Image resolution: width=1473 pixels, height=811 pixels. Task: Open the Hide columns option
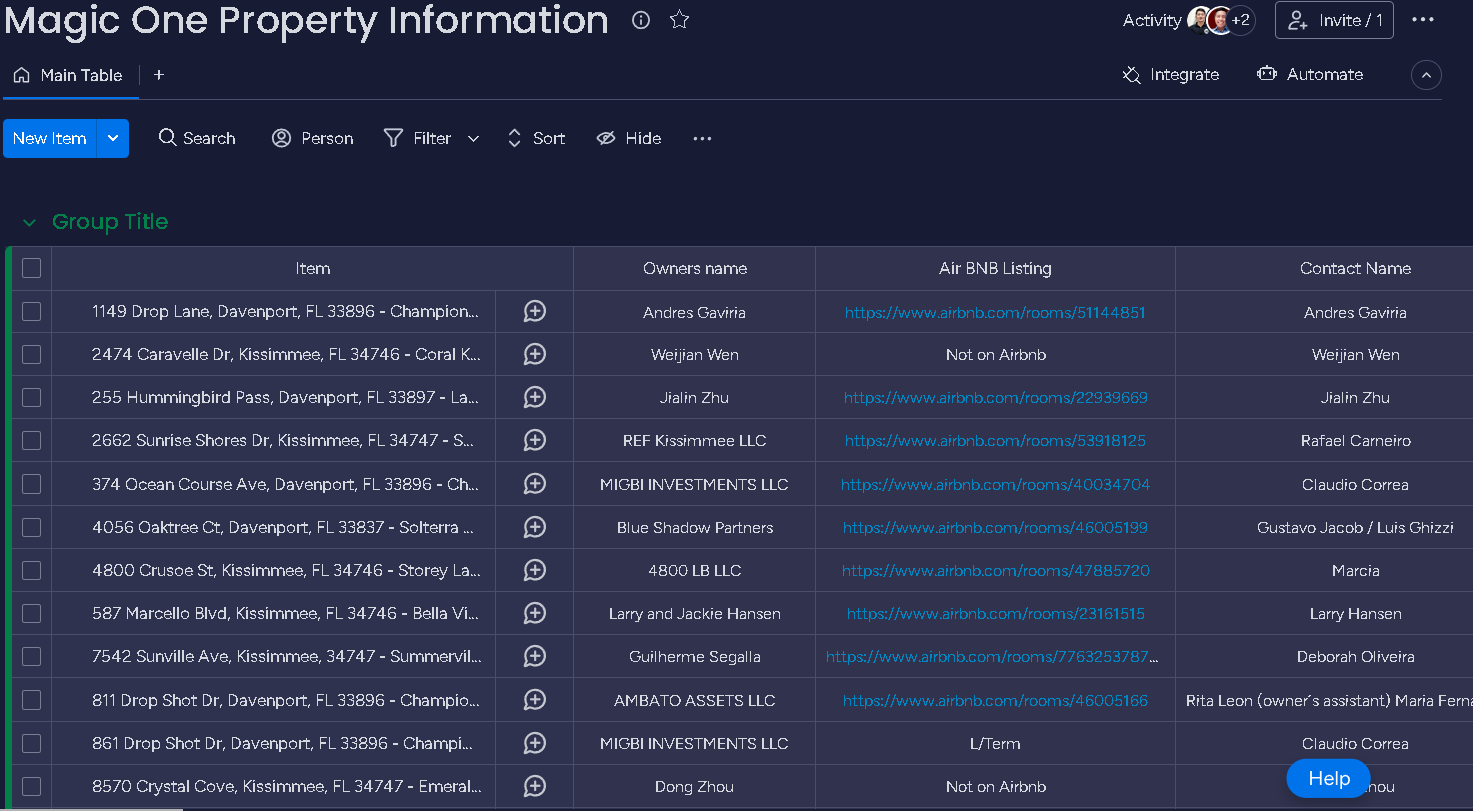(629, 139)
